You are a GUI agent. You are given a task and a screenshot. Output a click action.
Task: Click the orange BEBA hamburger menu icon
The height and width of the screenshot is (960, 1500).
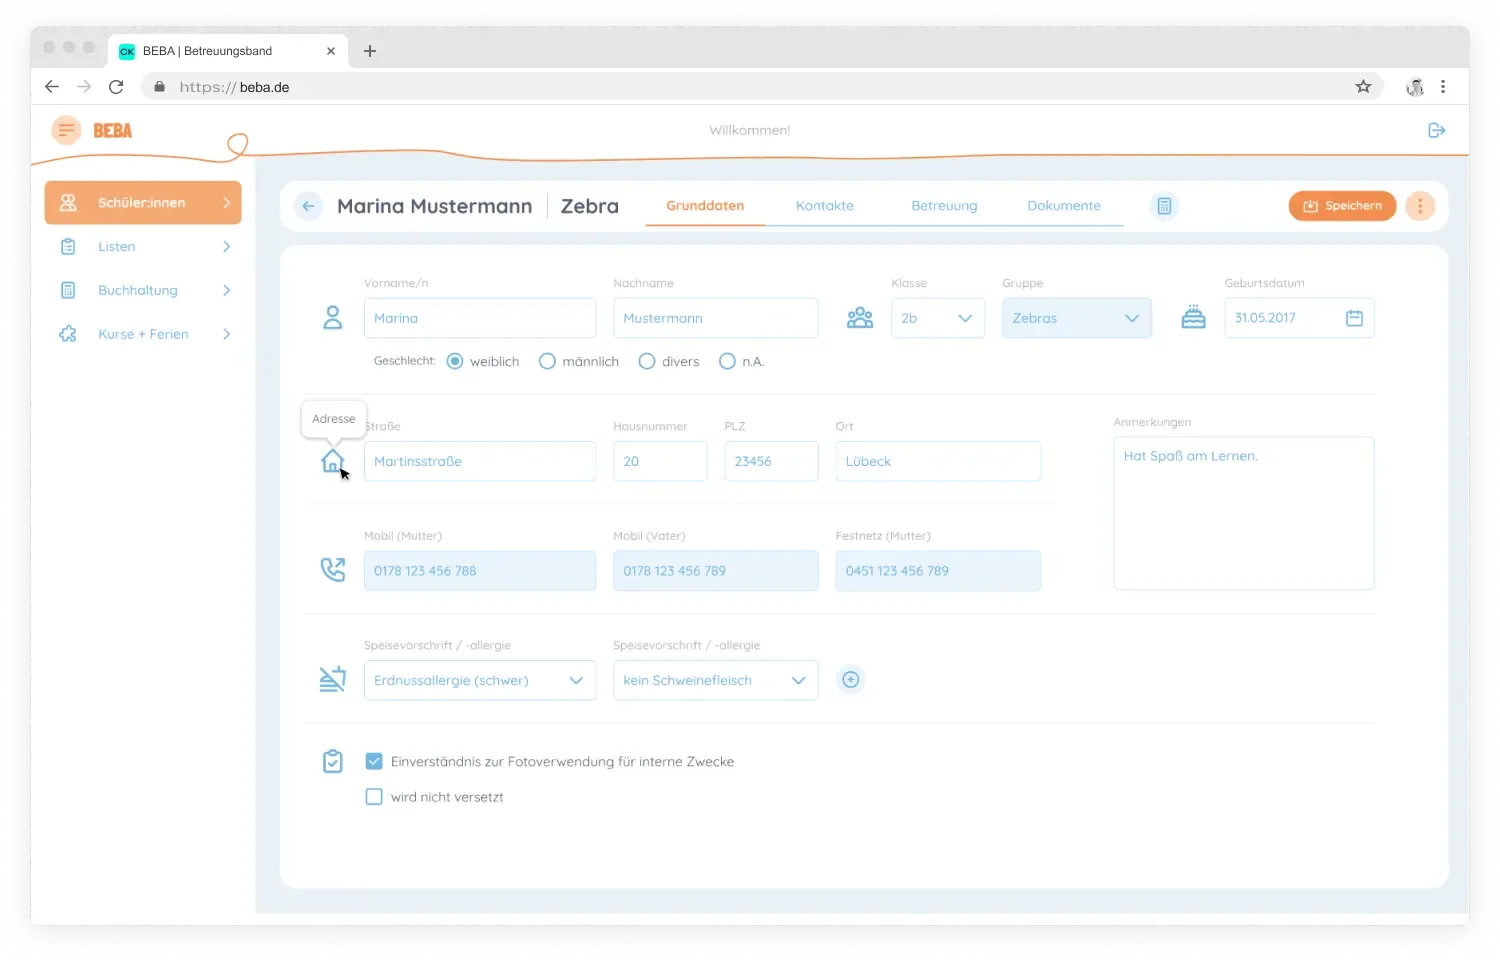(66, 130)
